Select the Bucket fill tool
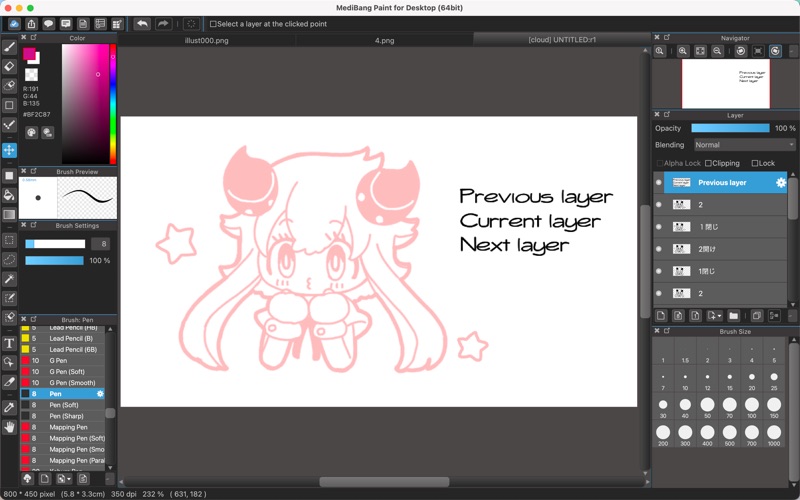This screenshot has height=500, width=800. [x=9, y=195]
